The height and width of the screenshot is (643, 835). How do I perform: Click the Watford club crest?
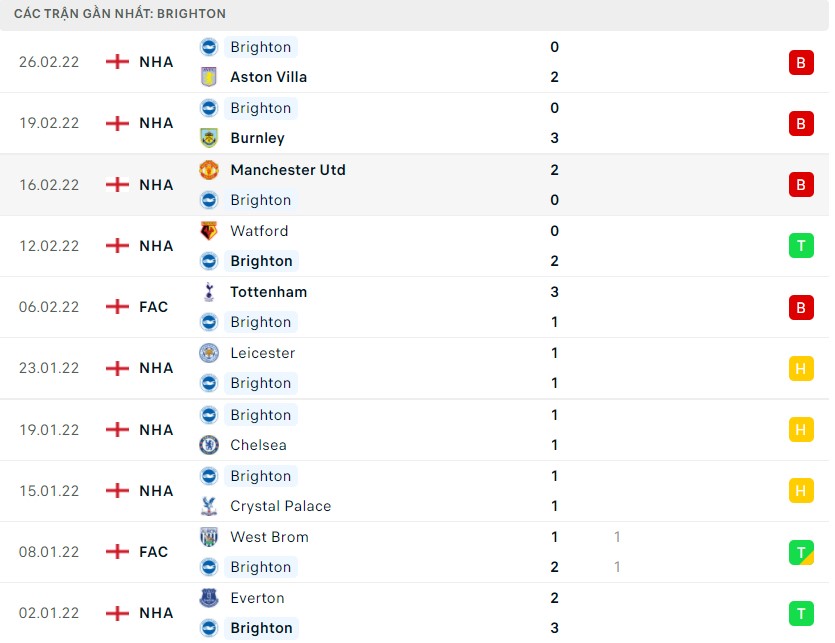click(209, 231)
